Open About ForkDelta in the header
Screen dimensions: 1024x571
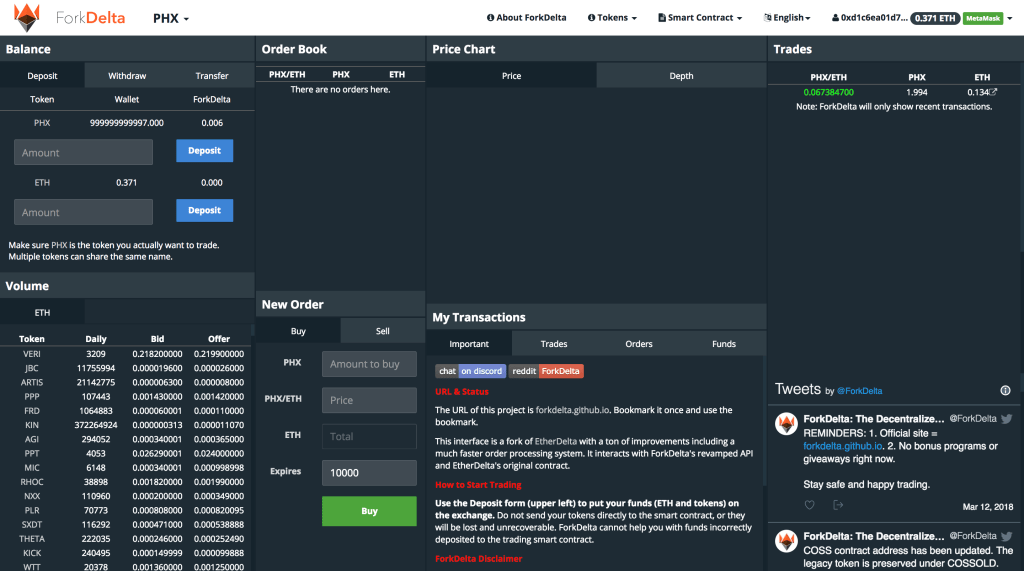(x=526, y=18)
